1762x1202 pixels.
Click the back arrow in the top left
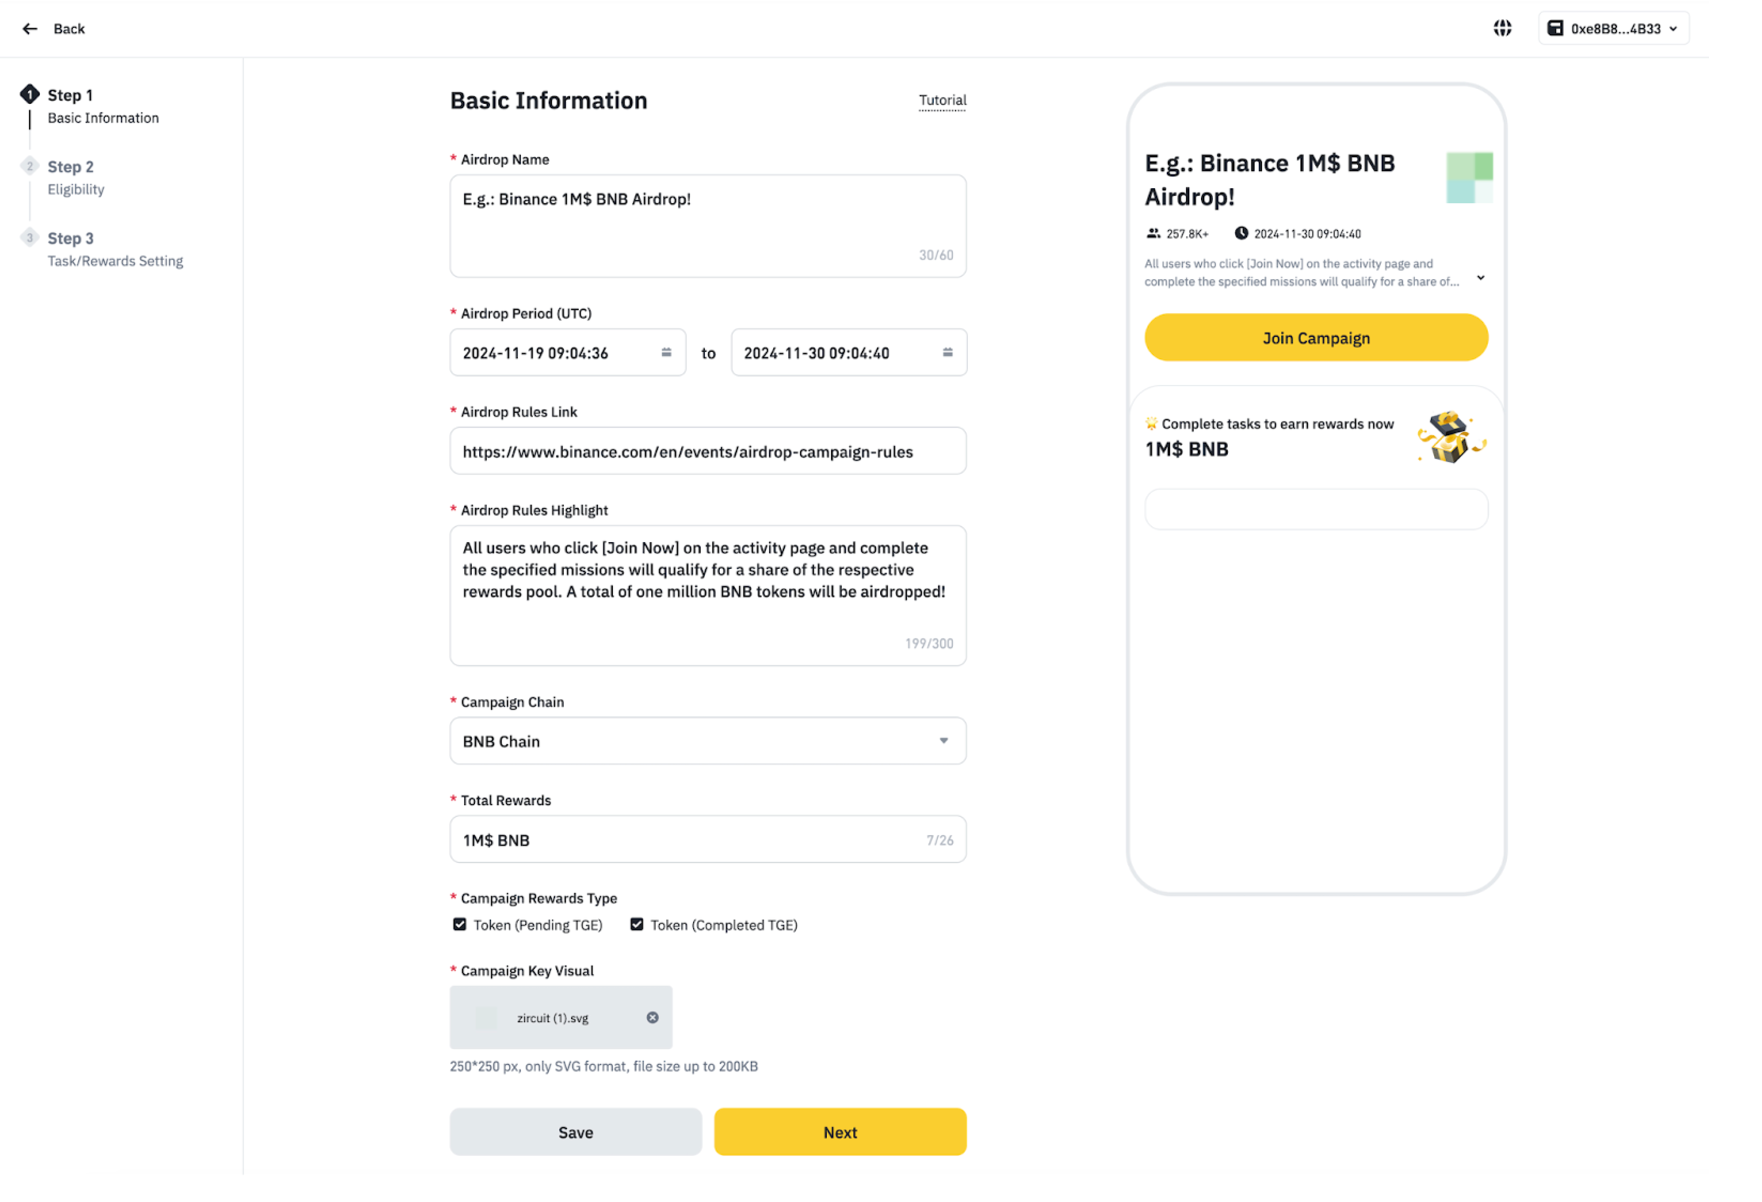31,28
